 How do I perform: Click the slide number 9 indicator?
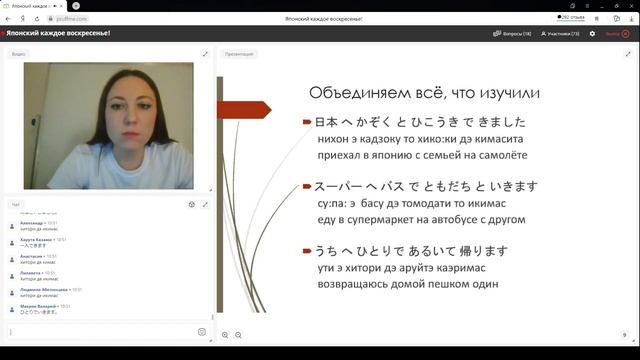click(624, 335)
